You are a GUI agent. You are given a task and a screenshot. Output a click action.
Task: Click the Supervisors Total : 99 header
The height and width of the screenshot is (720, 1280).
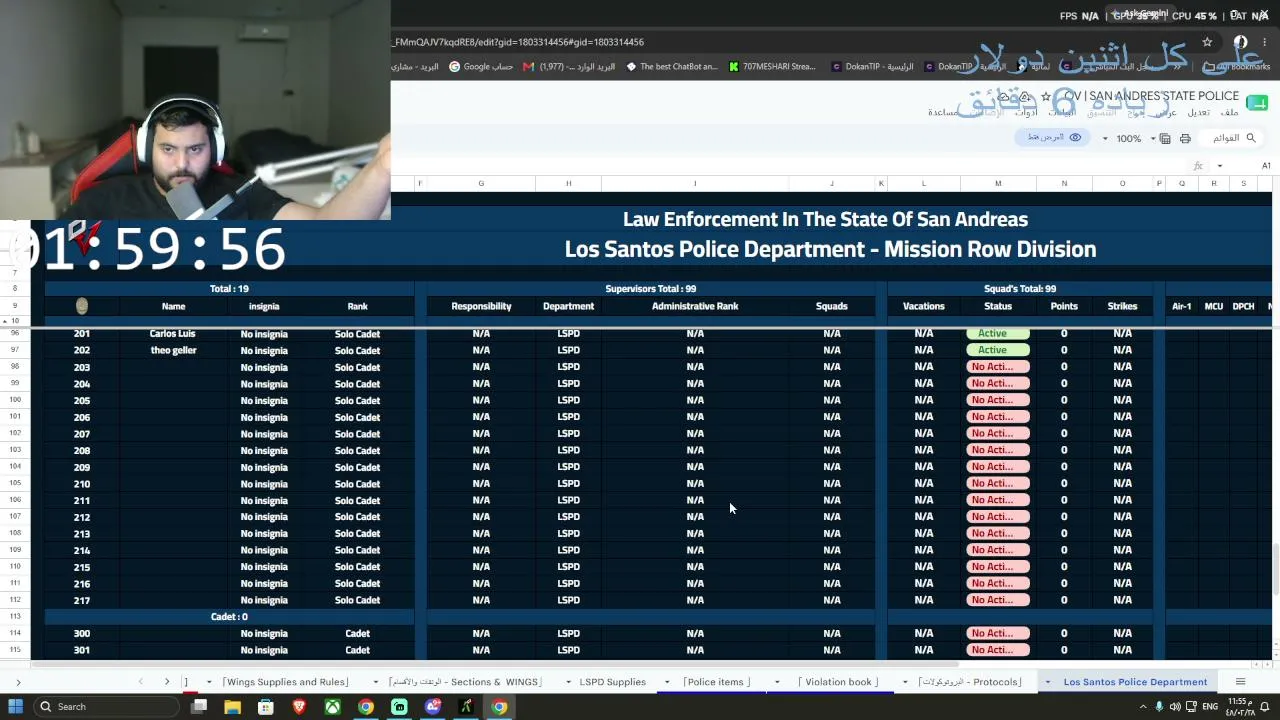point(651,289)
